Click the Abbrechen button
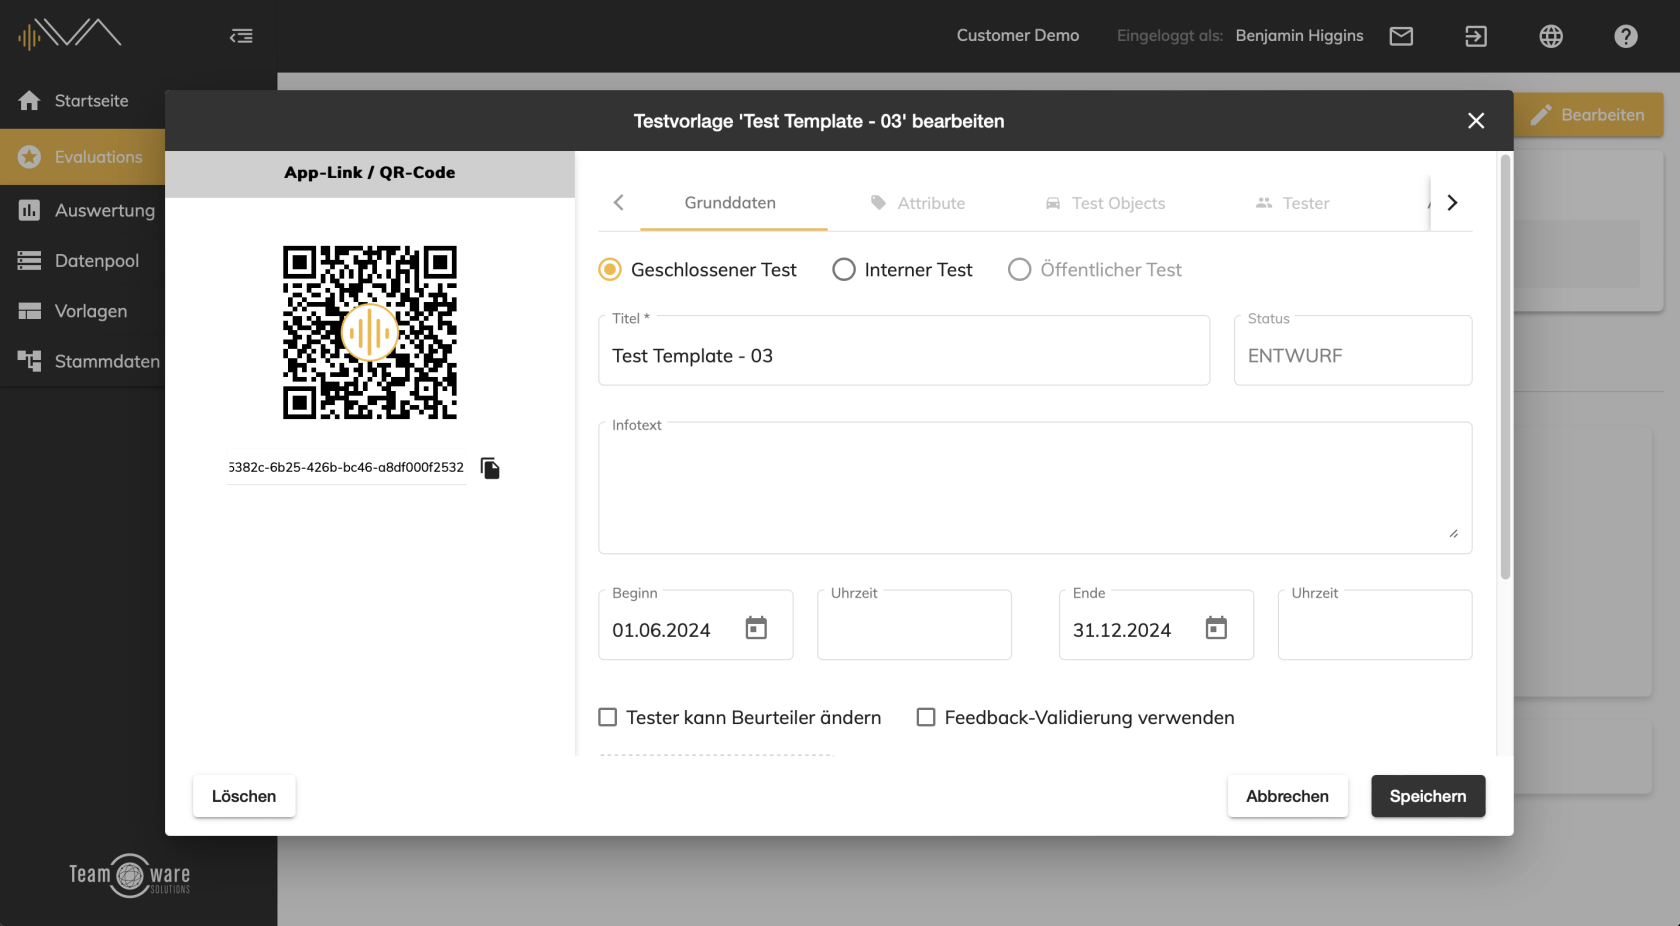Viewport: 1680px width, 926px height. 1288,796
